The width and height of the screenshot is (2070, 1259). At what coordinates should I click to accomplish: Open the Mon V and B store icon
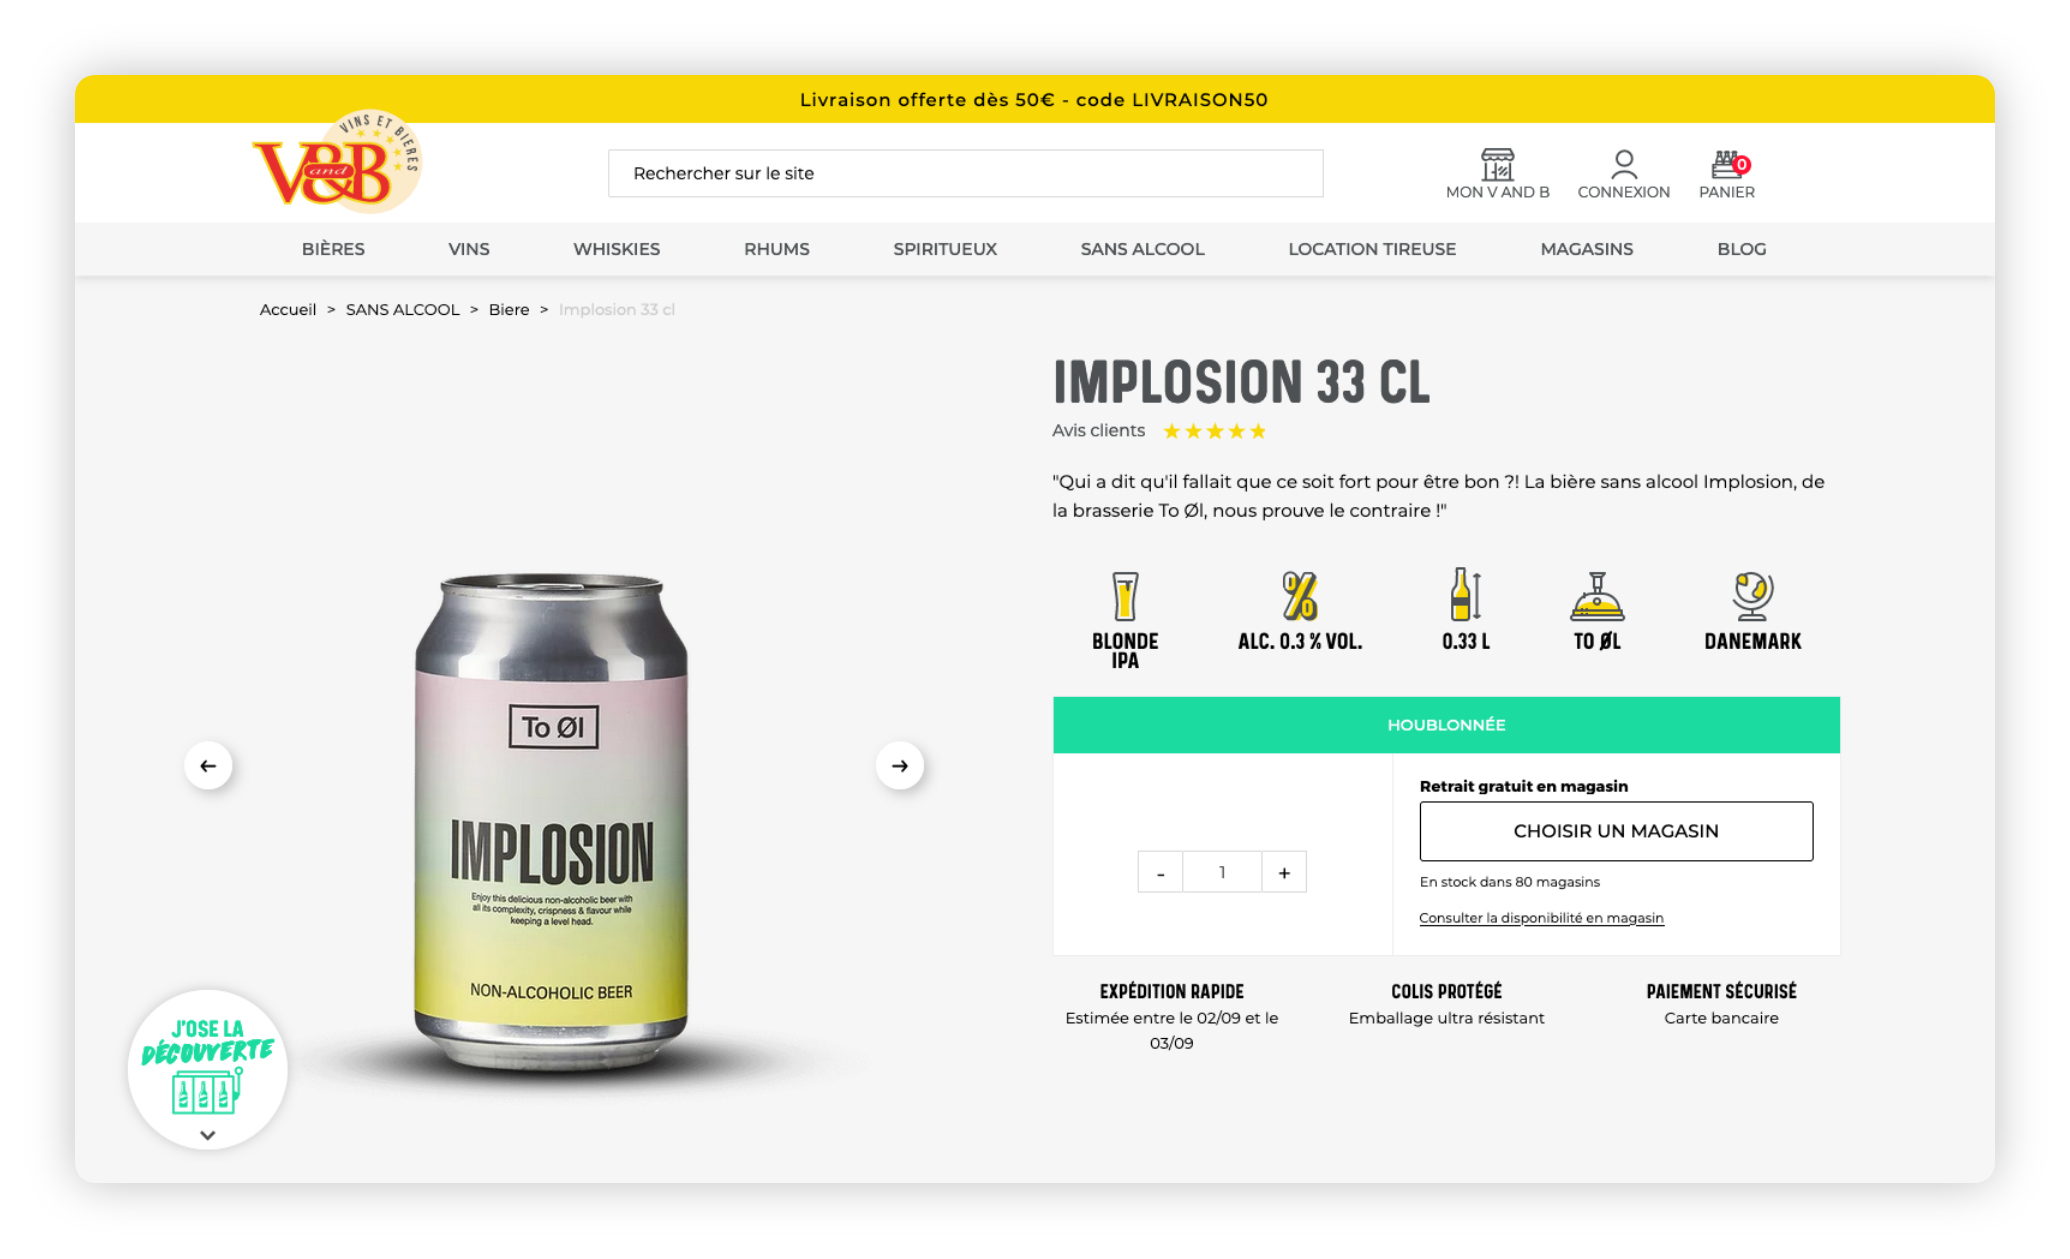pos(1497,164)
